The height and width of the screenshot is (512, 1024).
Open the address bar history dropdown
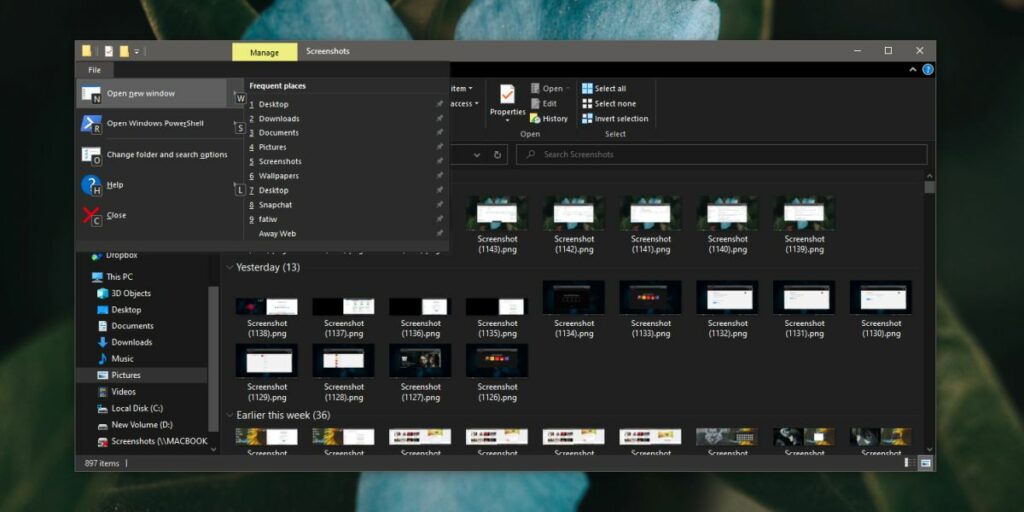pos(476,155)
